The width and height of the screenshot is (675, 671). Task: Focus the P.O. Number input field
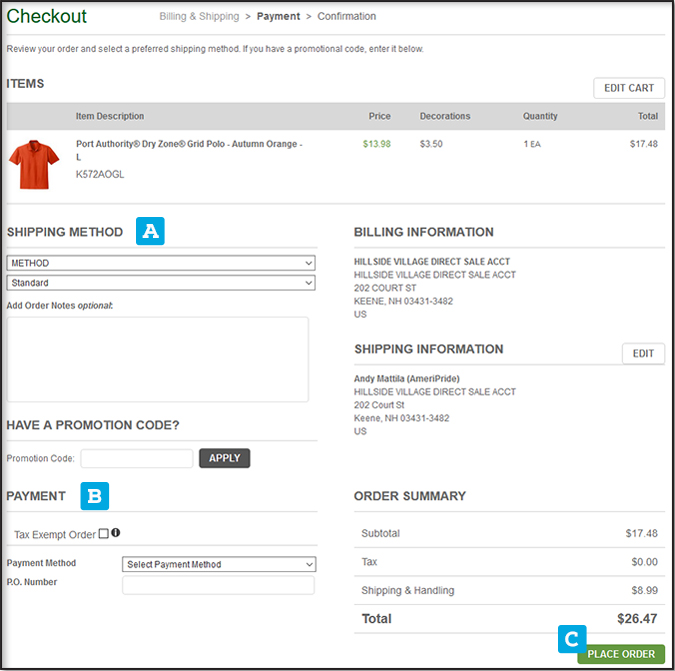coord(218,585)
